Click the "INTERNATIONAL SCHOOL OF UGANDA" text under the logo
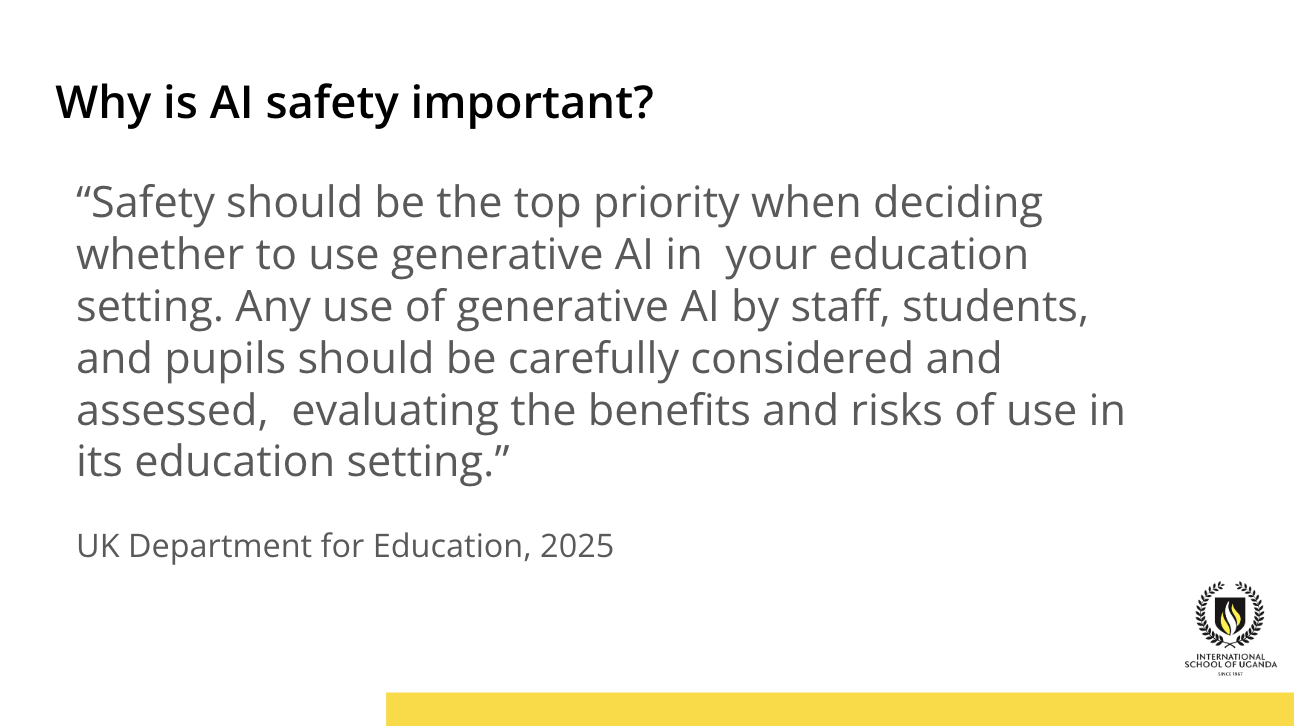This screenshot has width=1294, height=726. click(x=1230, y=661)
